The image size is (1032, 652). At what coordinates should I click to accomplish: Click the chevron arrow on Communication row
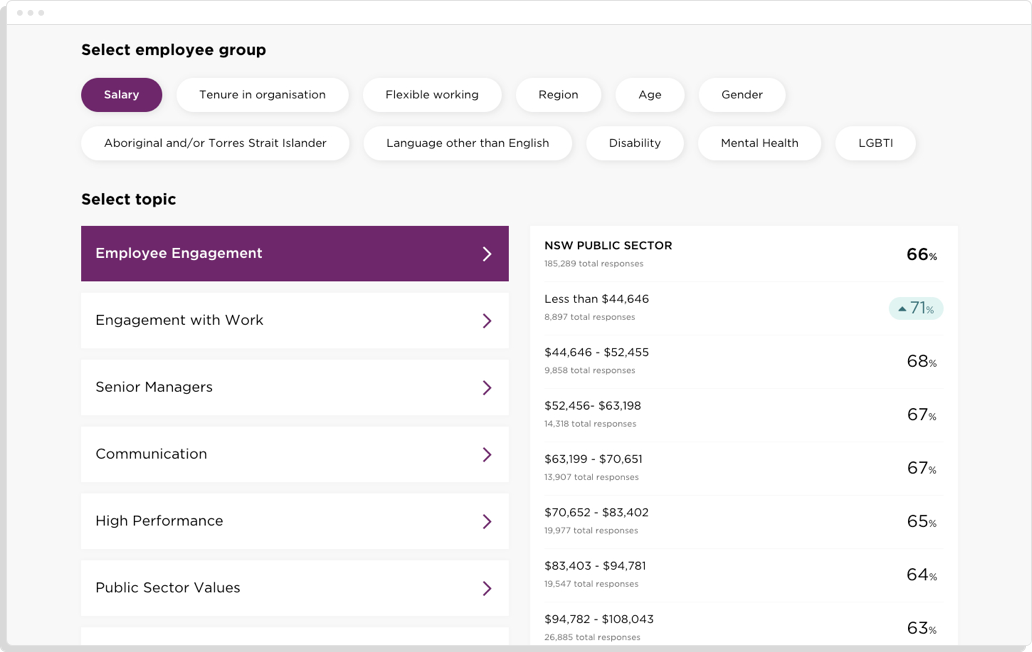pos(487,455)
